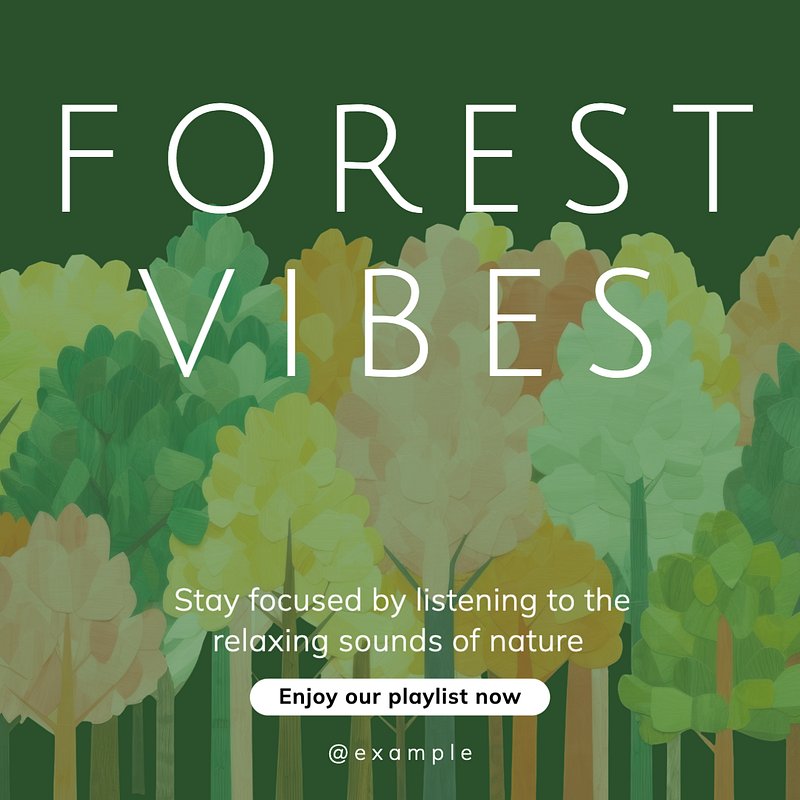The image size is (800, 800).
Task: Open the @example handle link
Action: 401,754
